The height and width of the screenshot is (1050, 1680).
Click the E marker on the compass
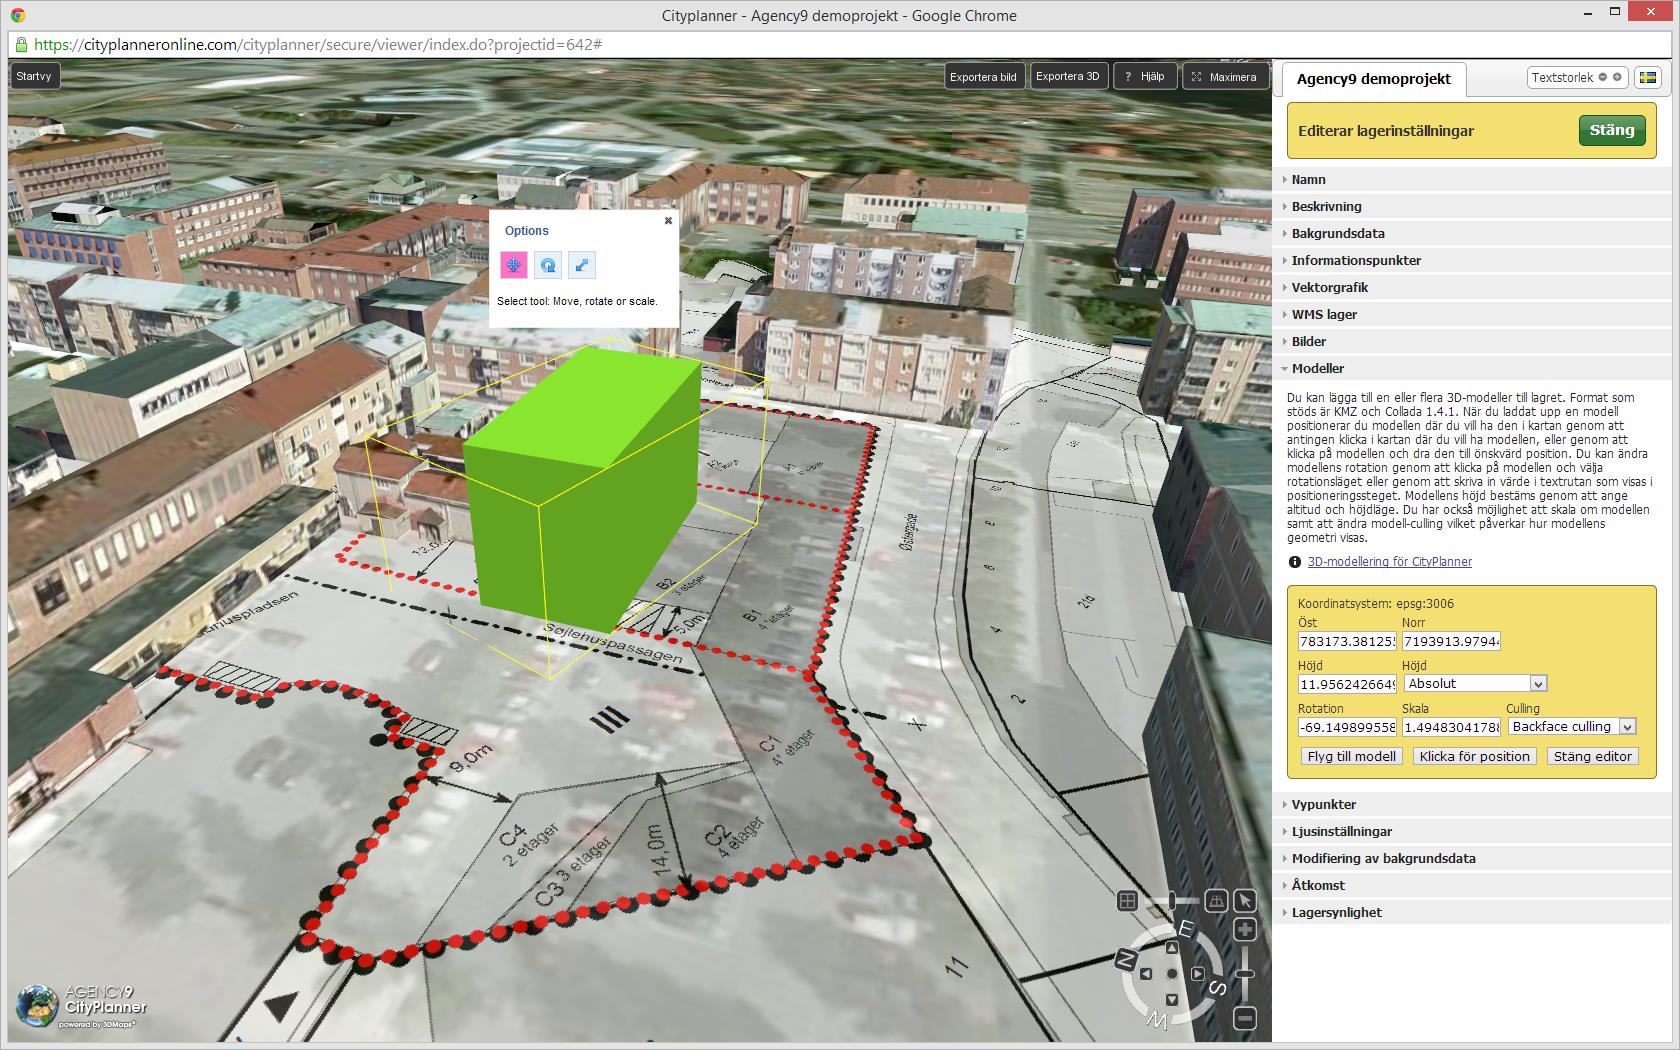[1186, 929]
